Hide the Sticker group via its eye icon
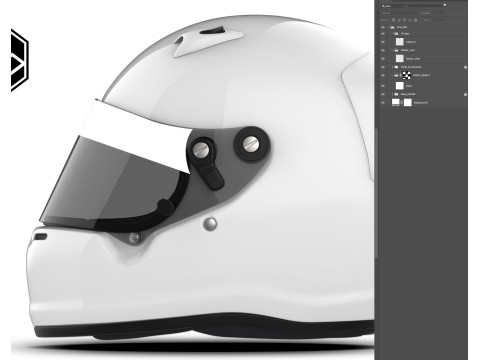Image resolution: width=480 pixels, height=360 pixels. 383,50
